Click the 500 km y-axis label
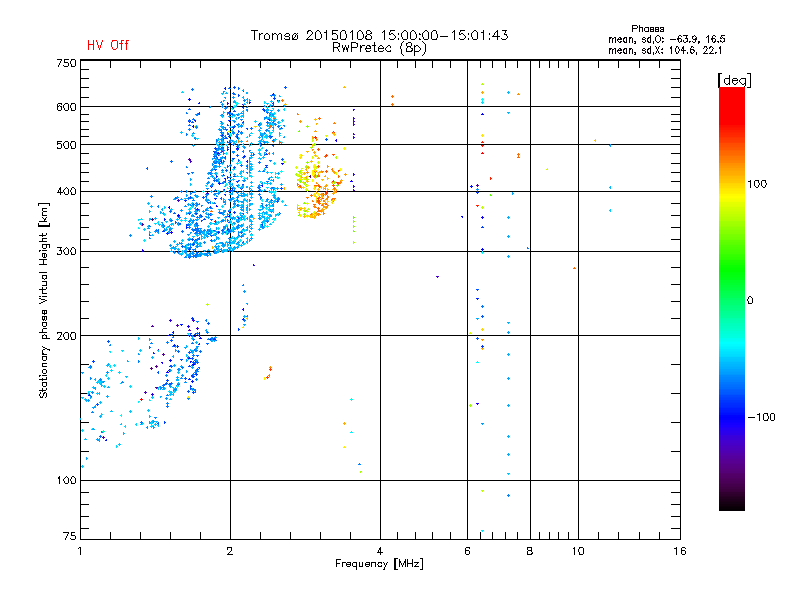This screenshot has width=800, height=600. (66, 145)
